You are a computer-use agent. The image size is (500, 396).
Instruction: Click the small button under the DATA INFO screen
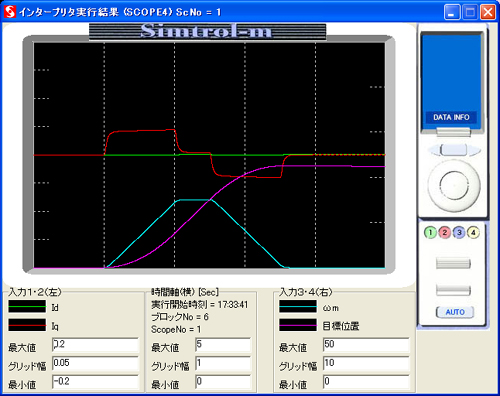click(453, 132)
